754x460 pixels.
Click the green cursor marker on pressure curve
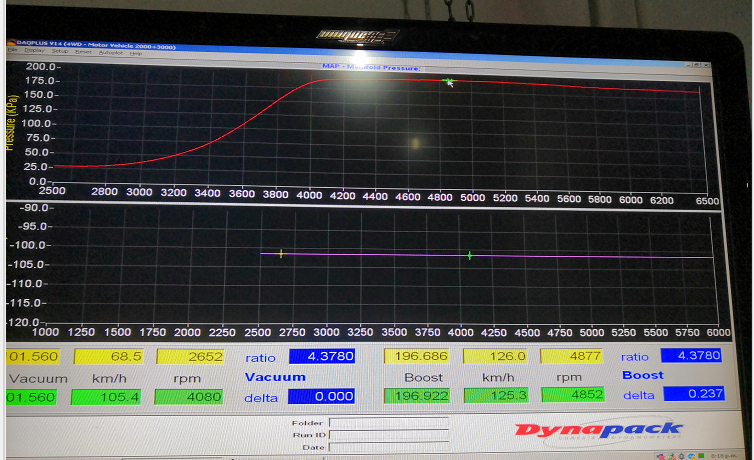[448, 81]
